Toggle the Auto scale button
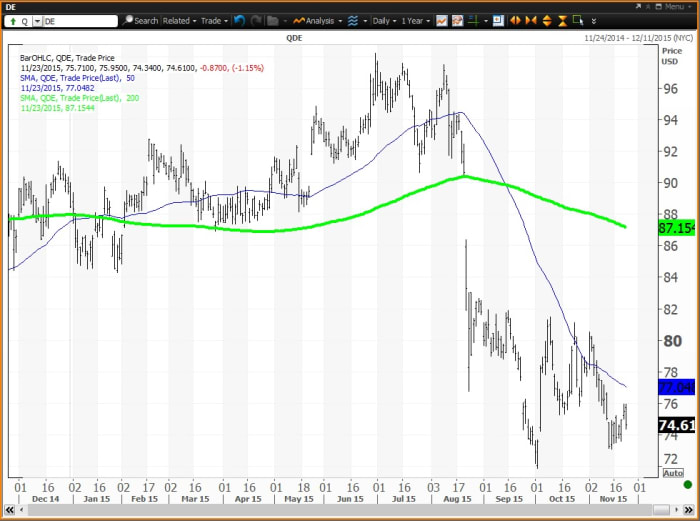 [673, 472]
